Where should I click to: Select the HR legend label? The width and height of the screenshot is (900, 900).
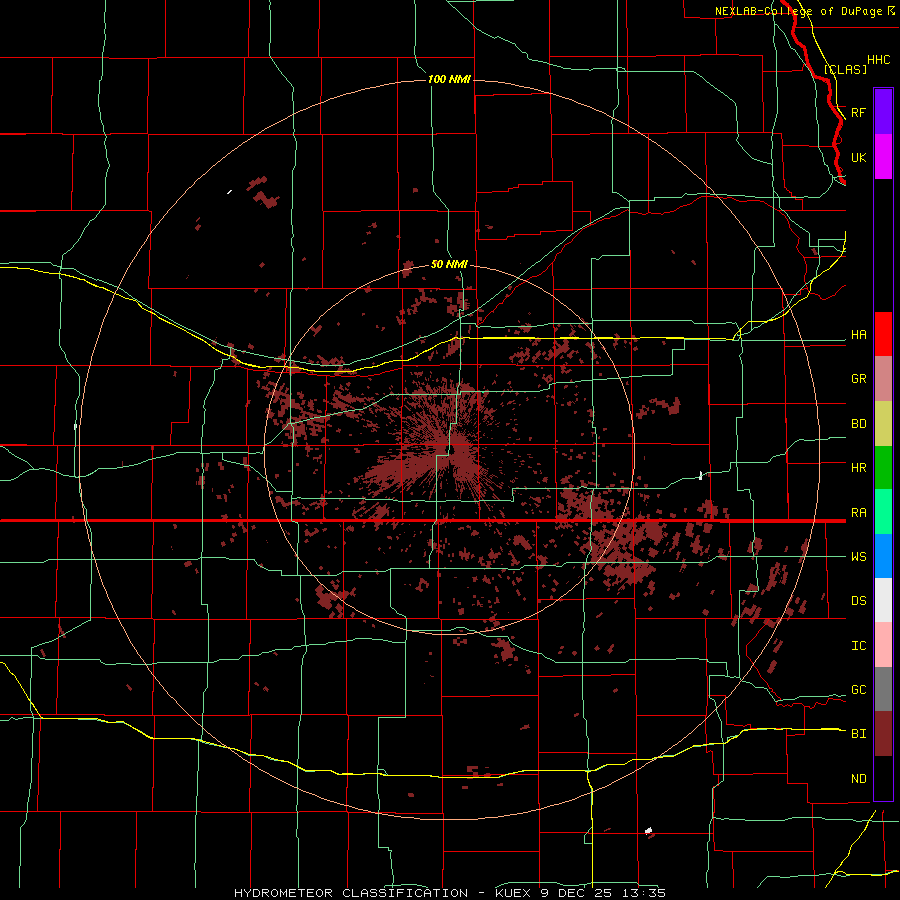tap(858, 468)
